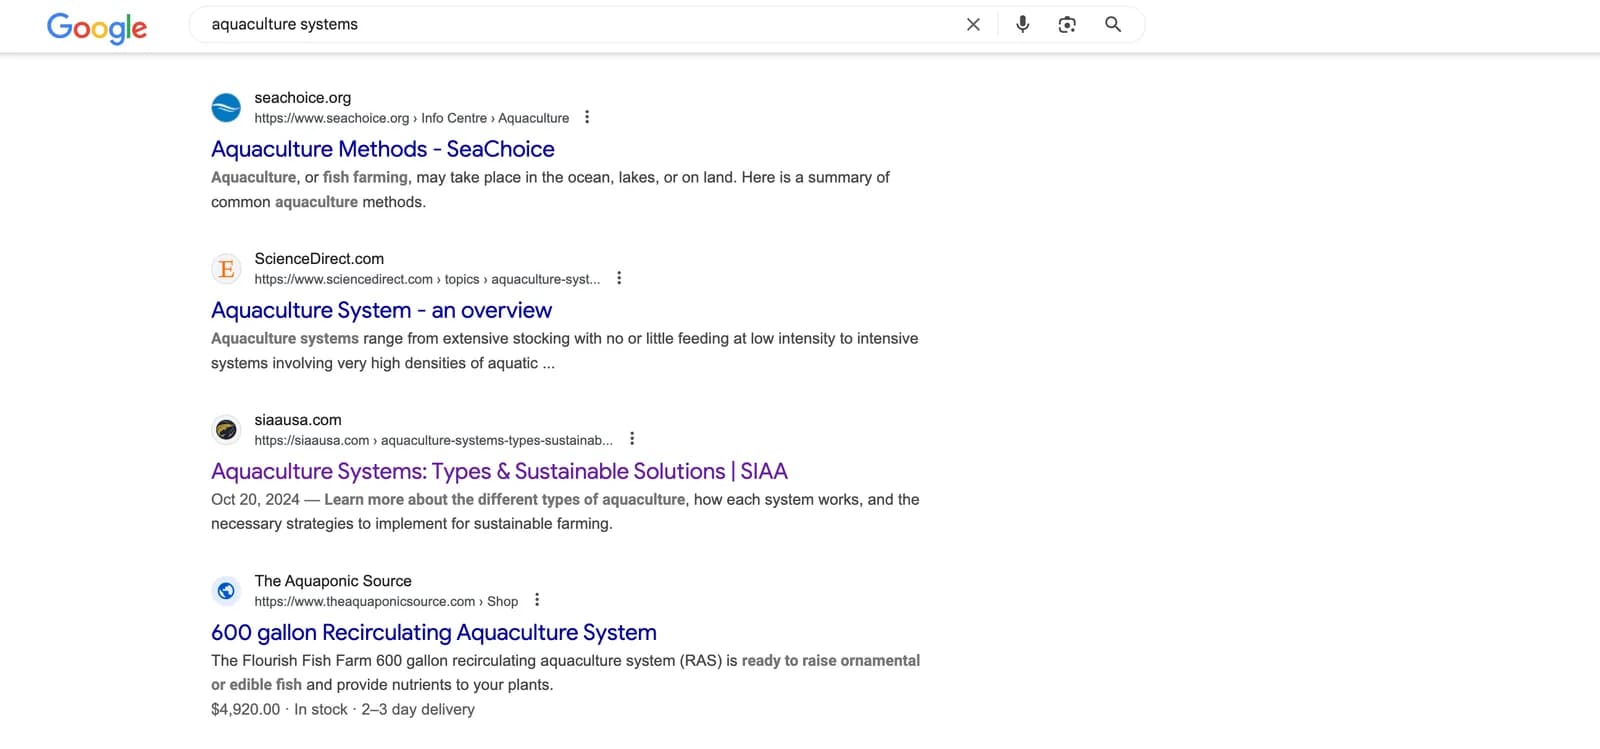Open search by image camera icon
The height and width of the screenshot is (749, 1600).
[1067, 24]
